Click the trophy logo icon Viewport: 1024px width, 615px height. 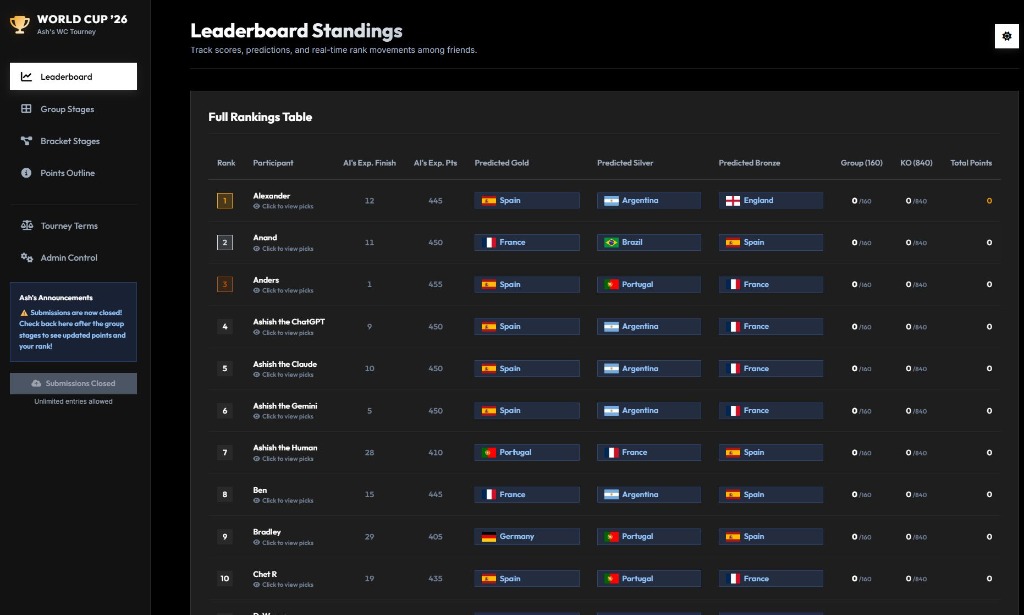click(20, 25)
